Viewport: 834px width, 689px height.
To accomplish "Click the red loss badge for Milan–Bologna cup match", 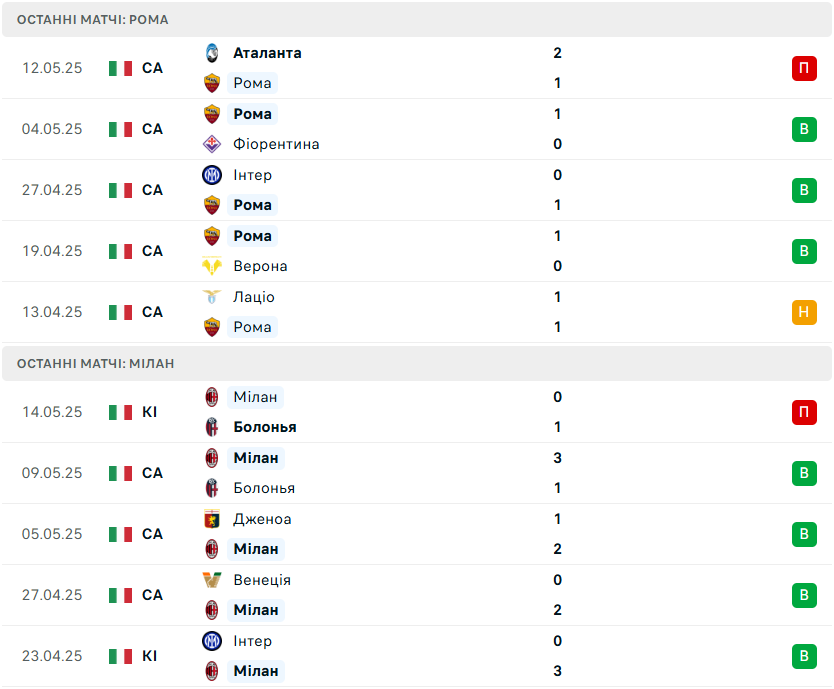I will click(804, 412).
